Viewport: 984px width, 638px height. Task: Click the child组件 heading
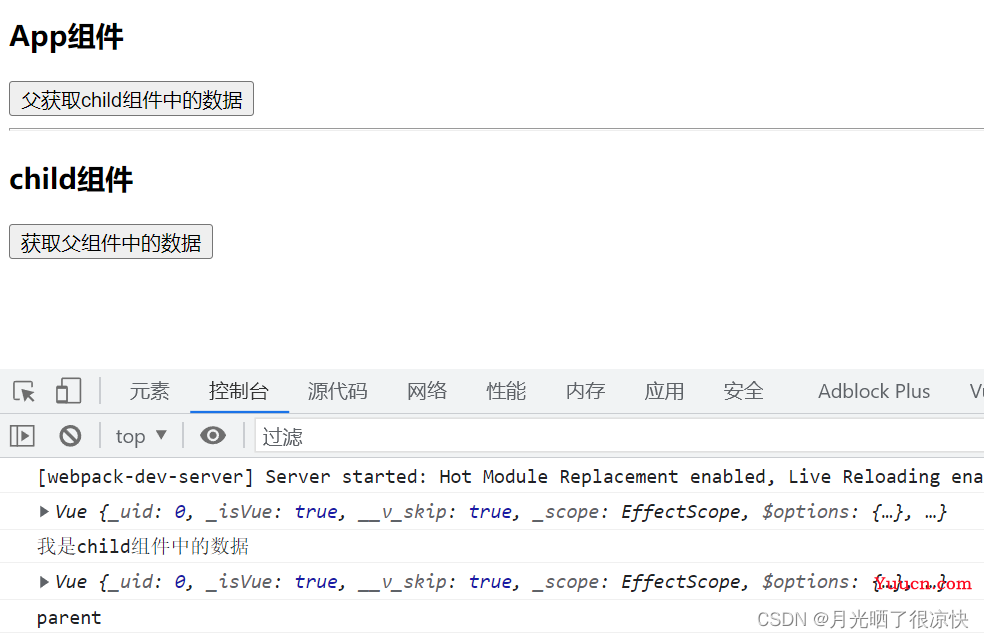pos(71,179)
